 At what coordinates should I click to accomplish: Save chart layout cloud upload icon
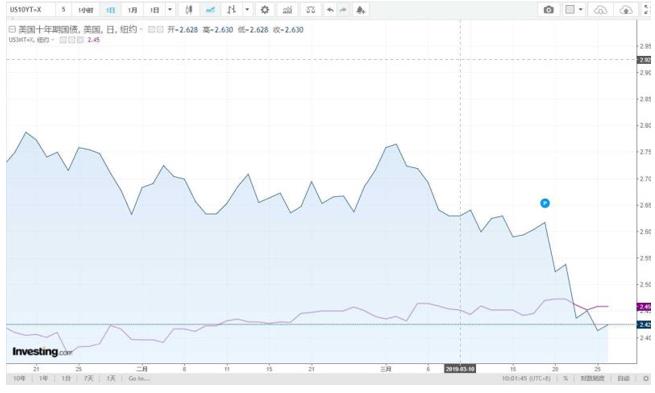626,10
